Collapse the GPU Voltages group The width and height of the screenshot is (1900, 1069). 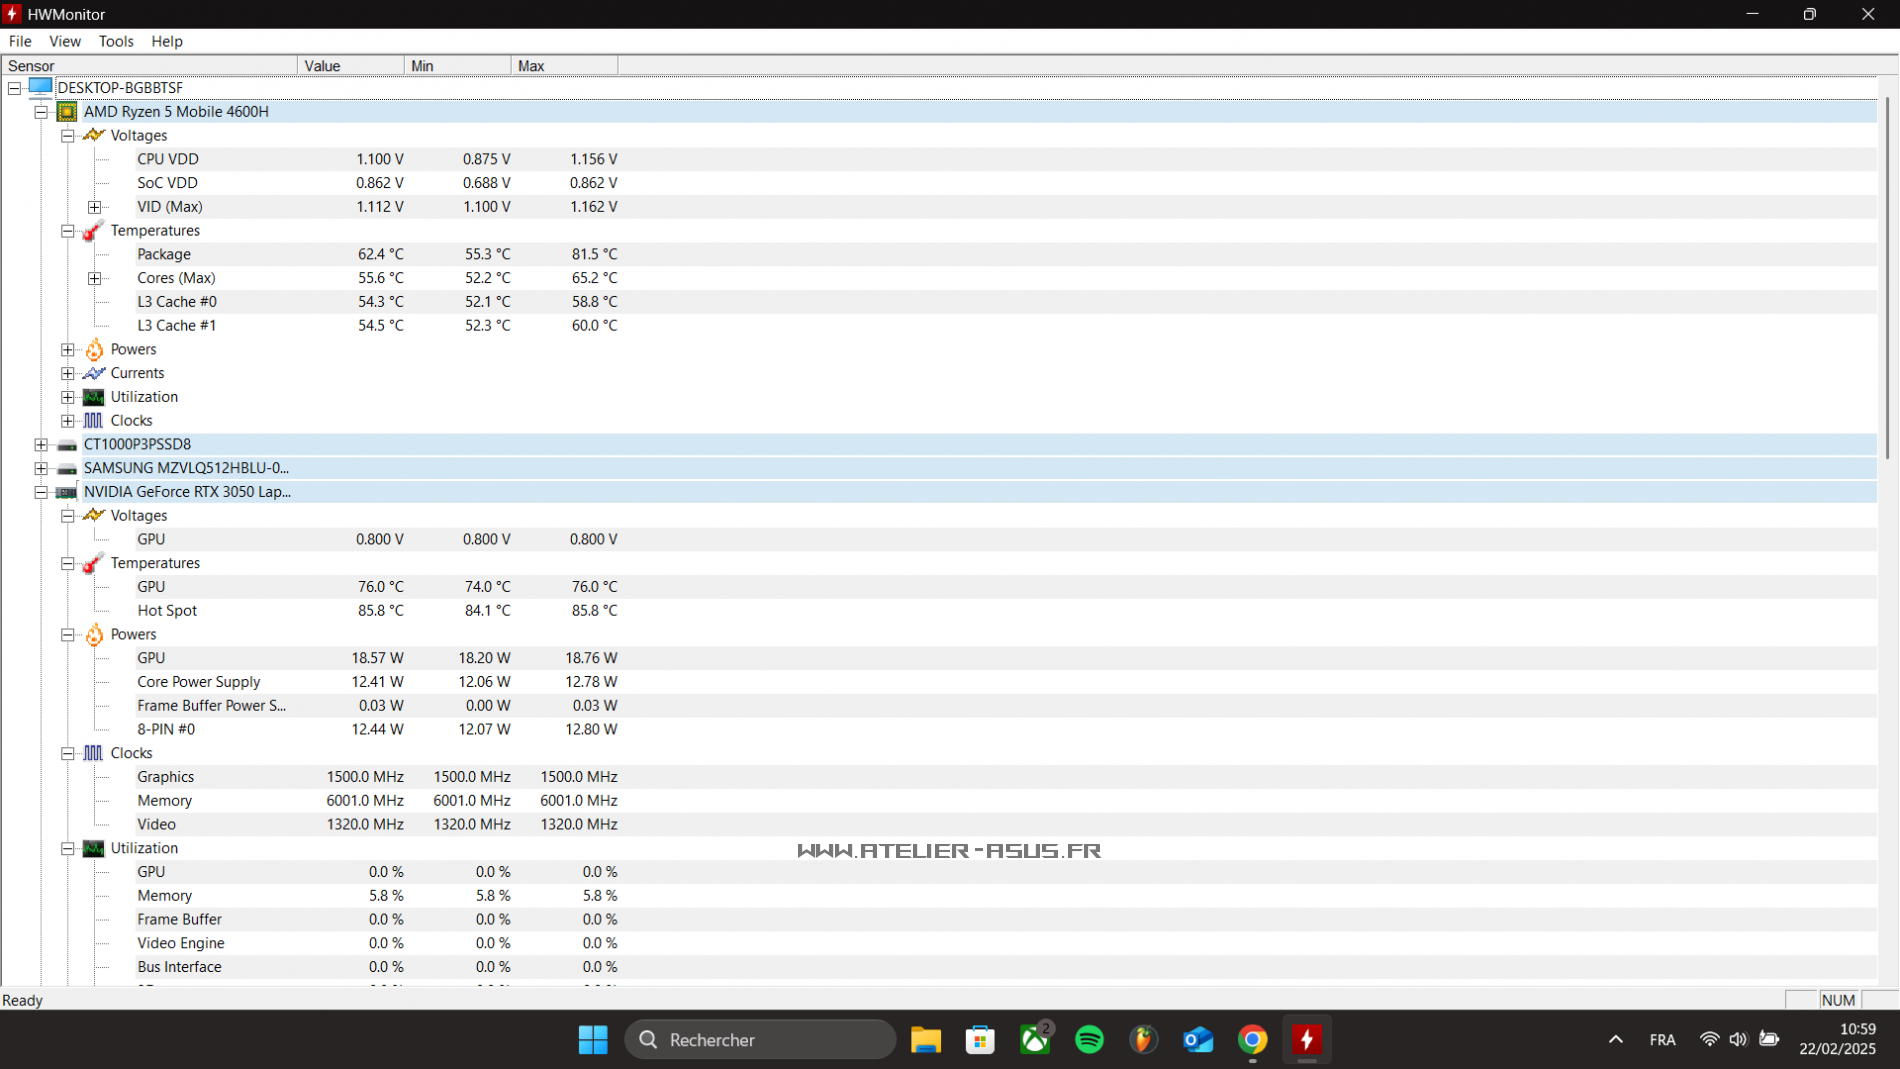[x=67, y=516]
